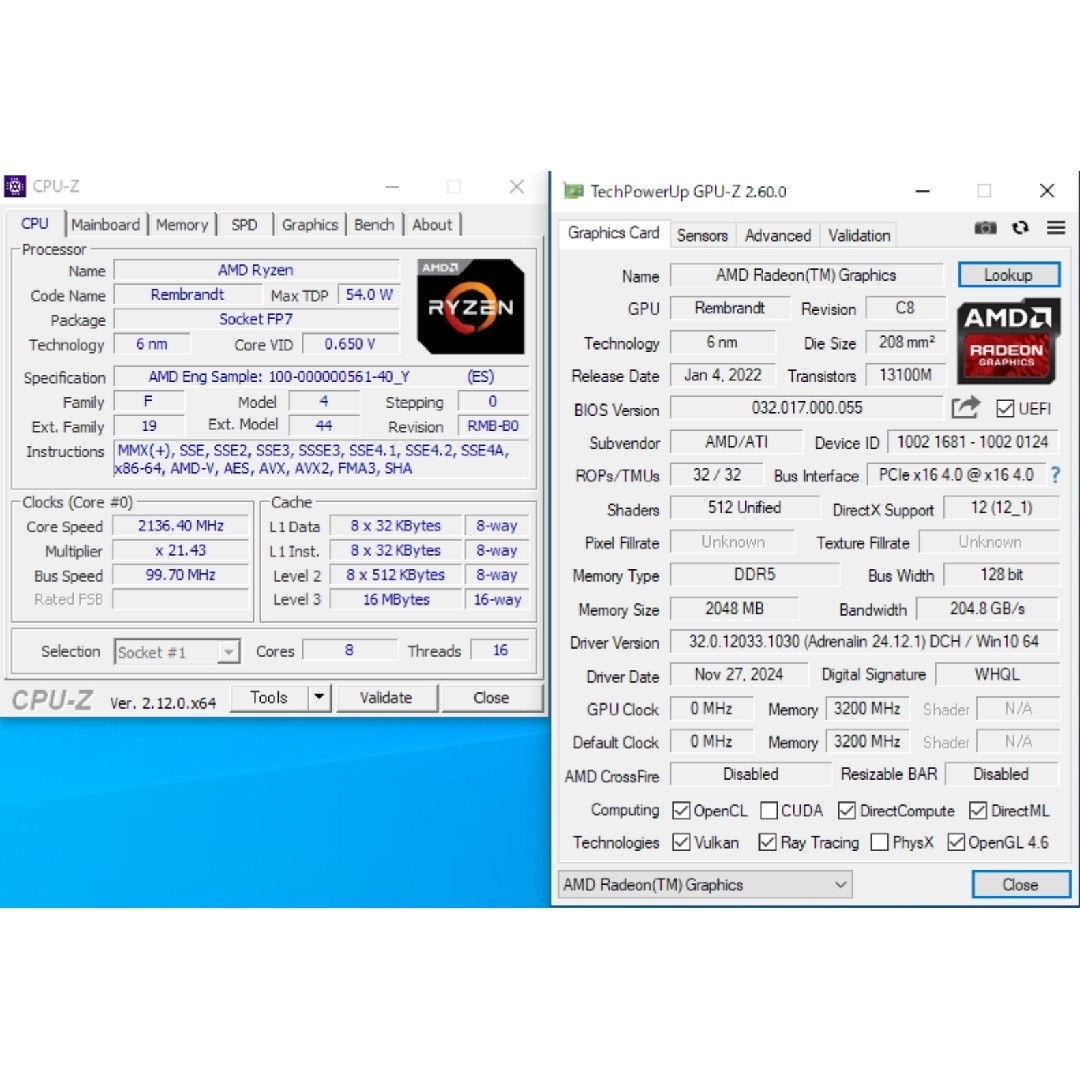This screenshot has height=1080, width=1080.
Task: Click the GPU-Z refresh icon
Action: point(1020,228)
